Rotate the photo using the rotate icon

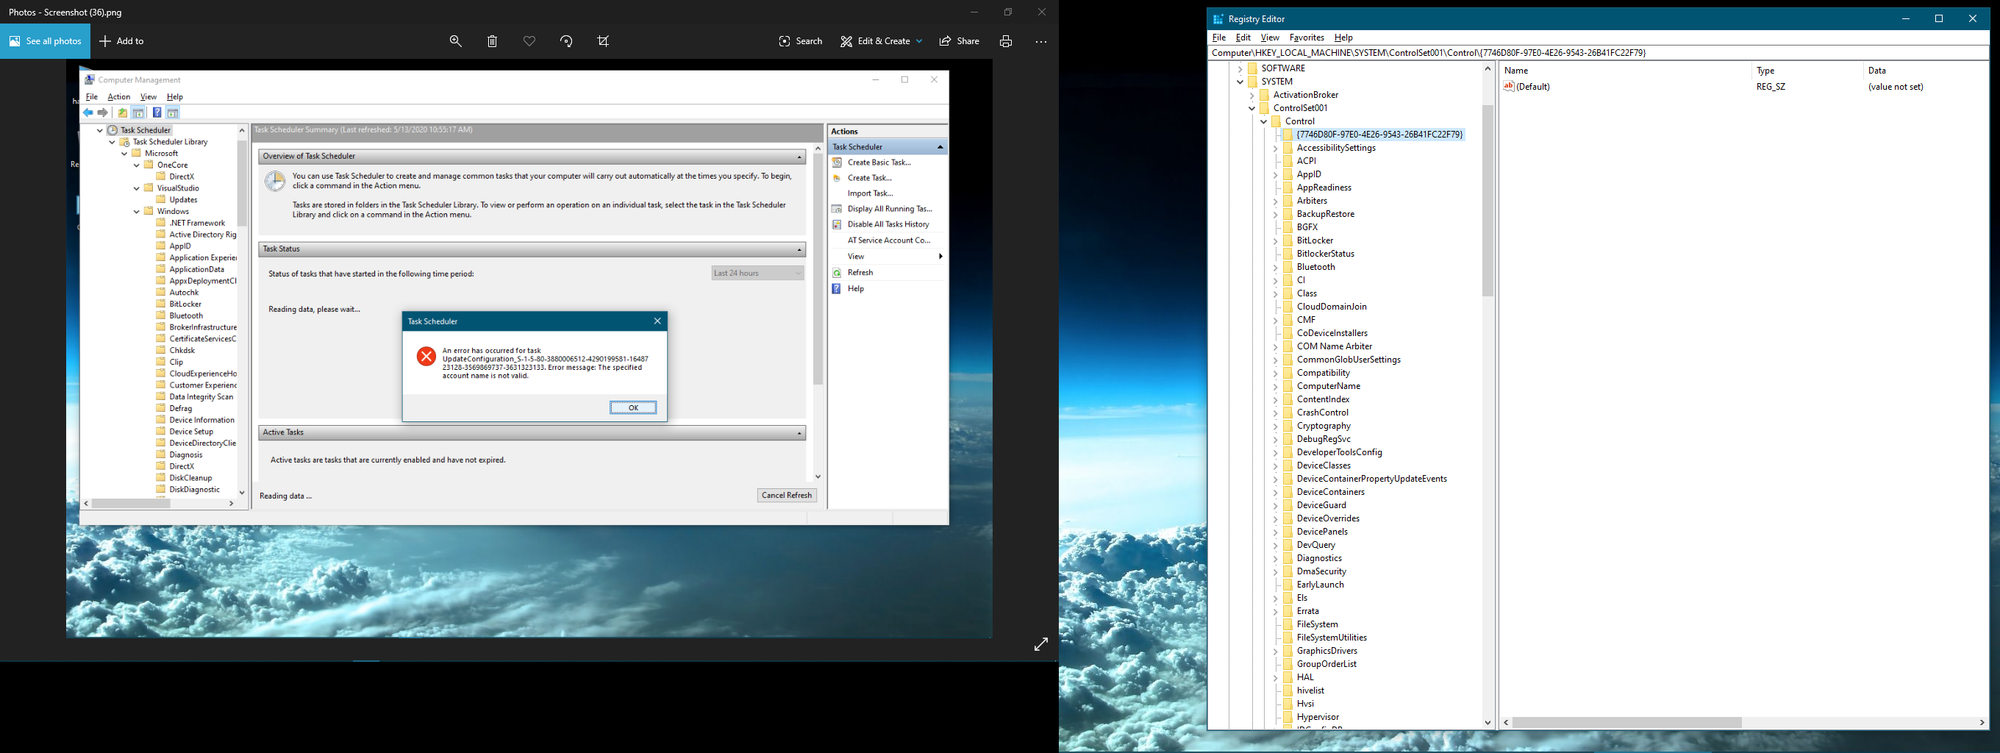566,41
